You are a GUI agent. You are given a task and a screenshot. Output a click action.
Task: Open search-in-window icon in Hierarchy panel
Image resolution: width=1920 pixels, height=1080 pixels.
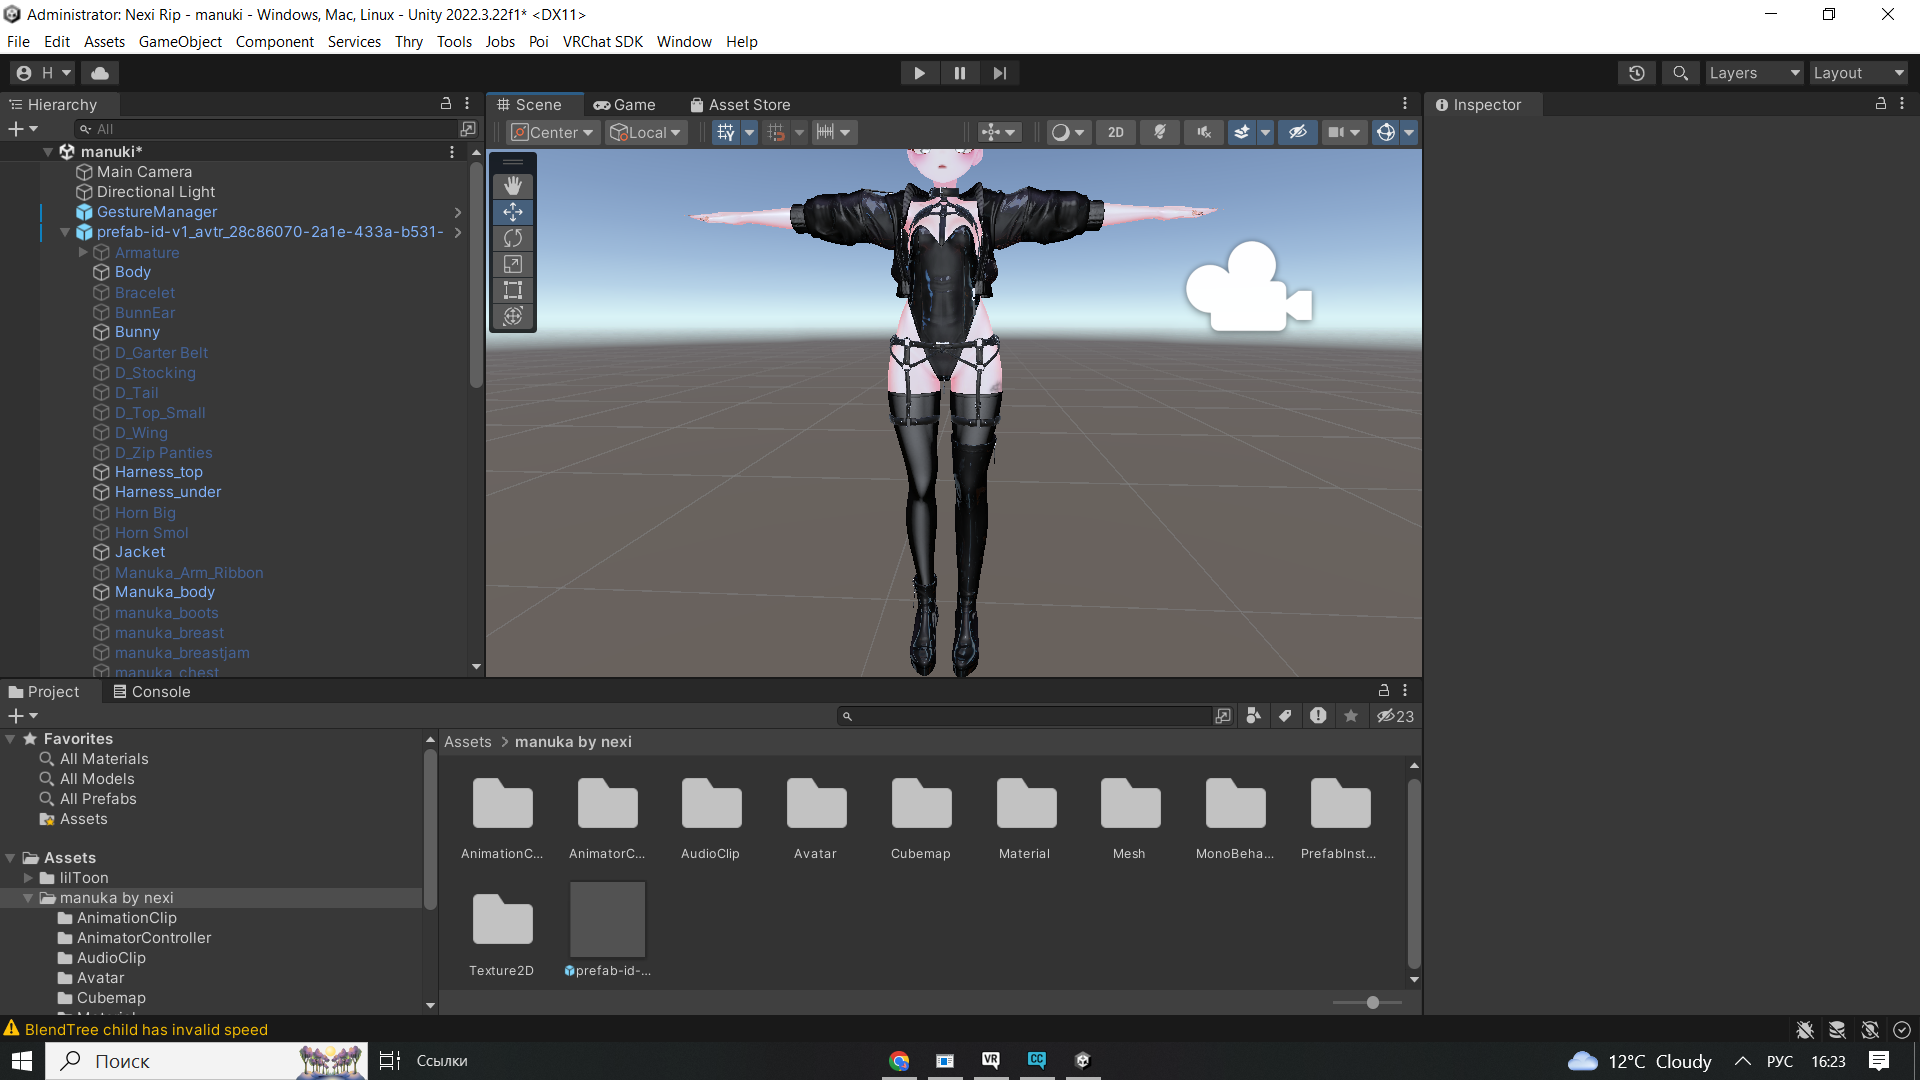(467, 129)
